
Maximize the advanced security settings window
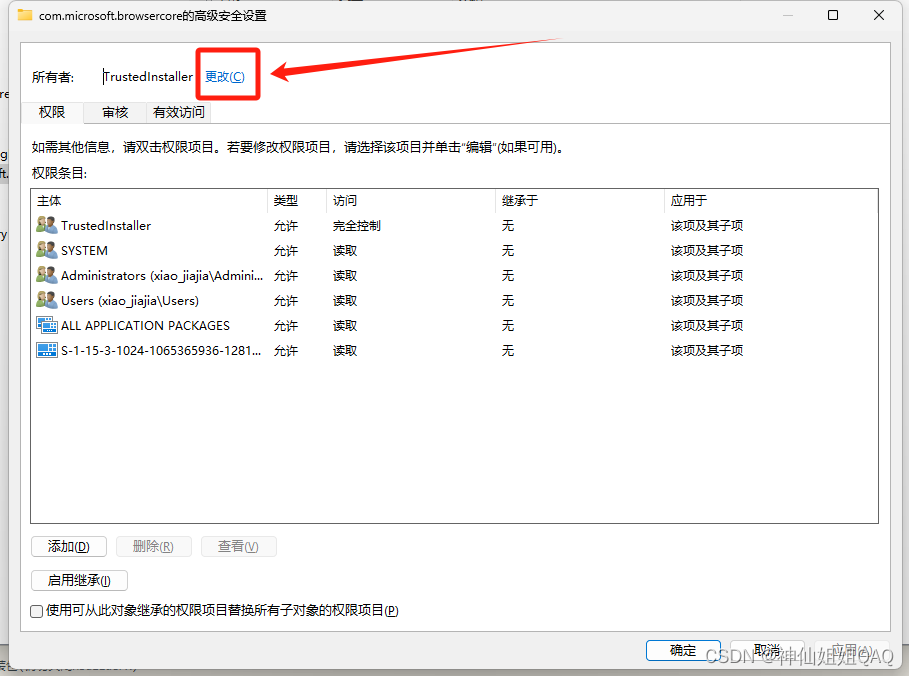coord(832,15)
